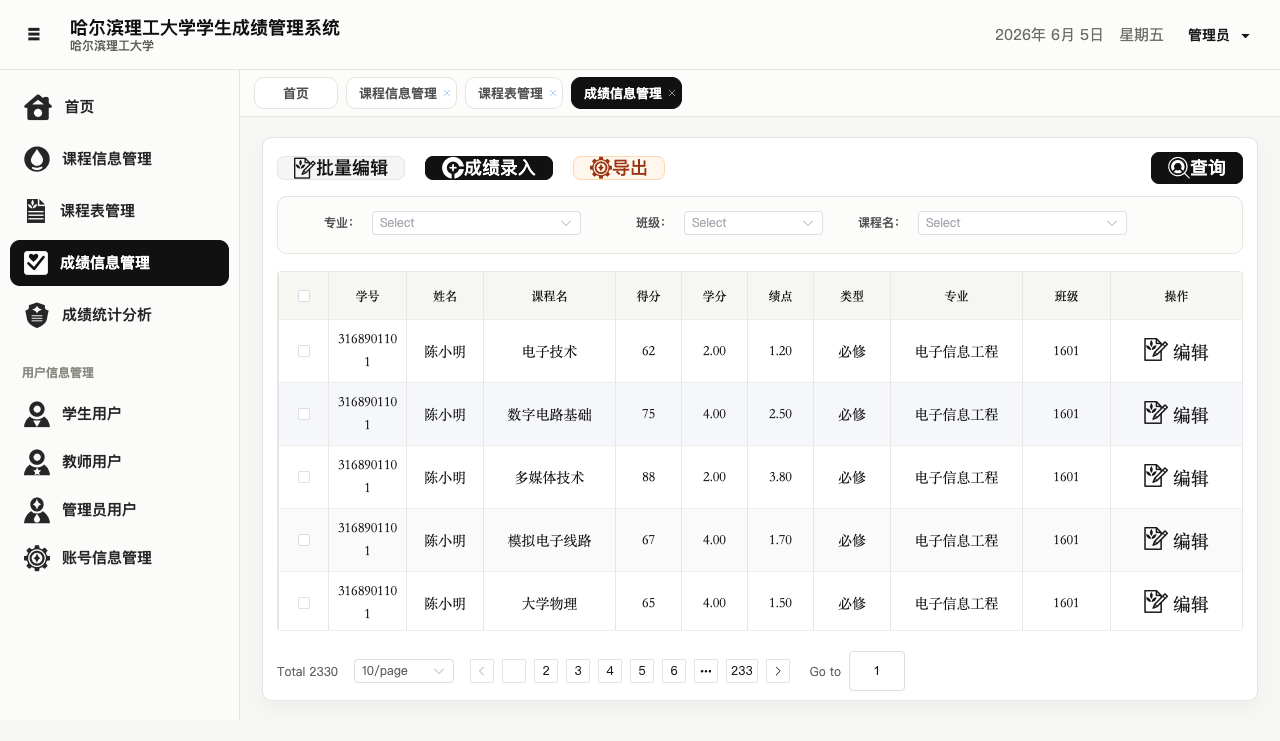Click the 查询 search button
This screenshot has height=741, width=1280.
[x=1197, y=168]
